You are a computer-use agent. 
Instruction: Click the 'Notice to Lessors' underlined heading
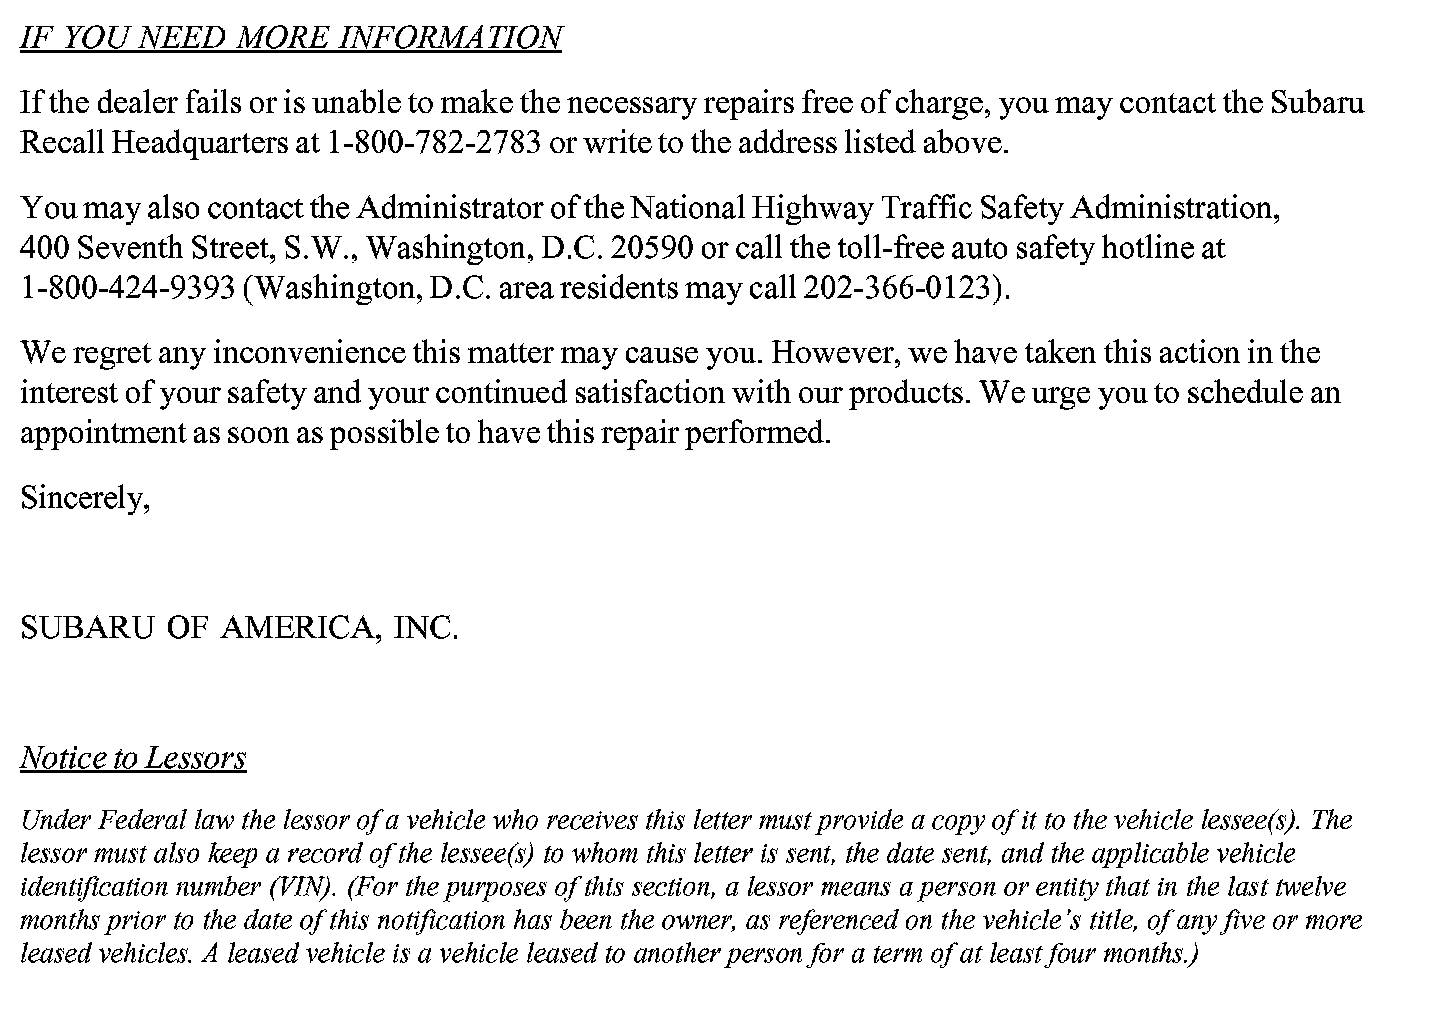(133, 758)
